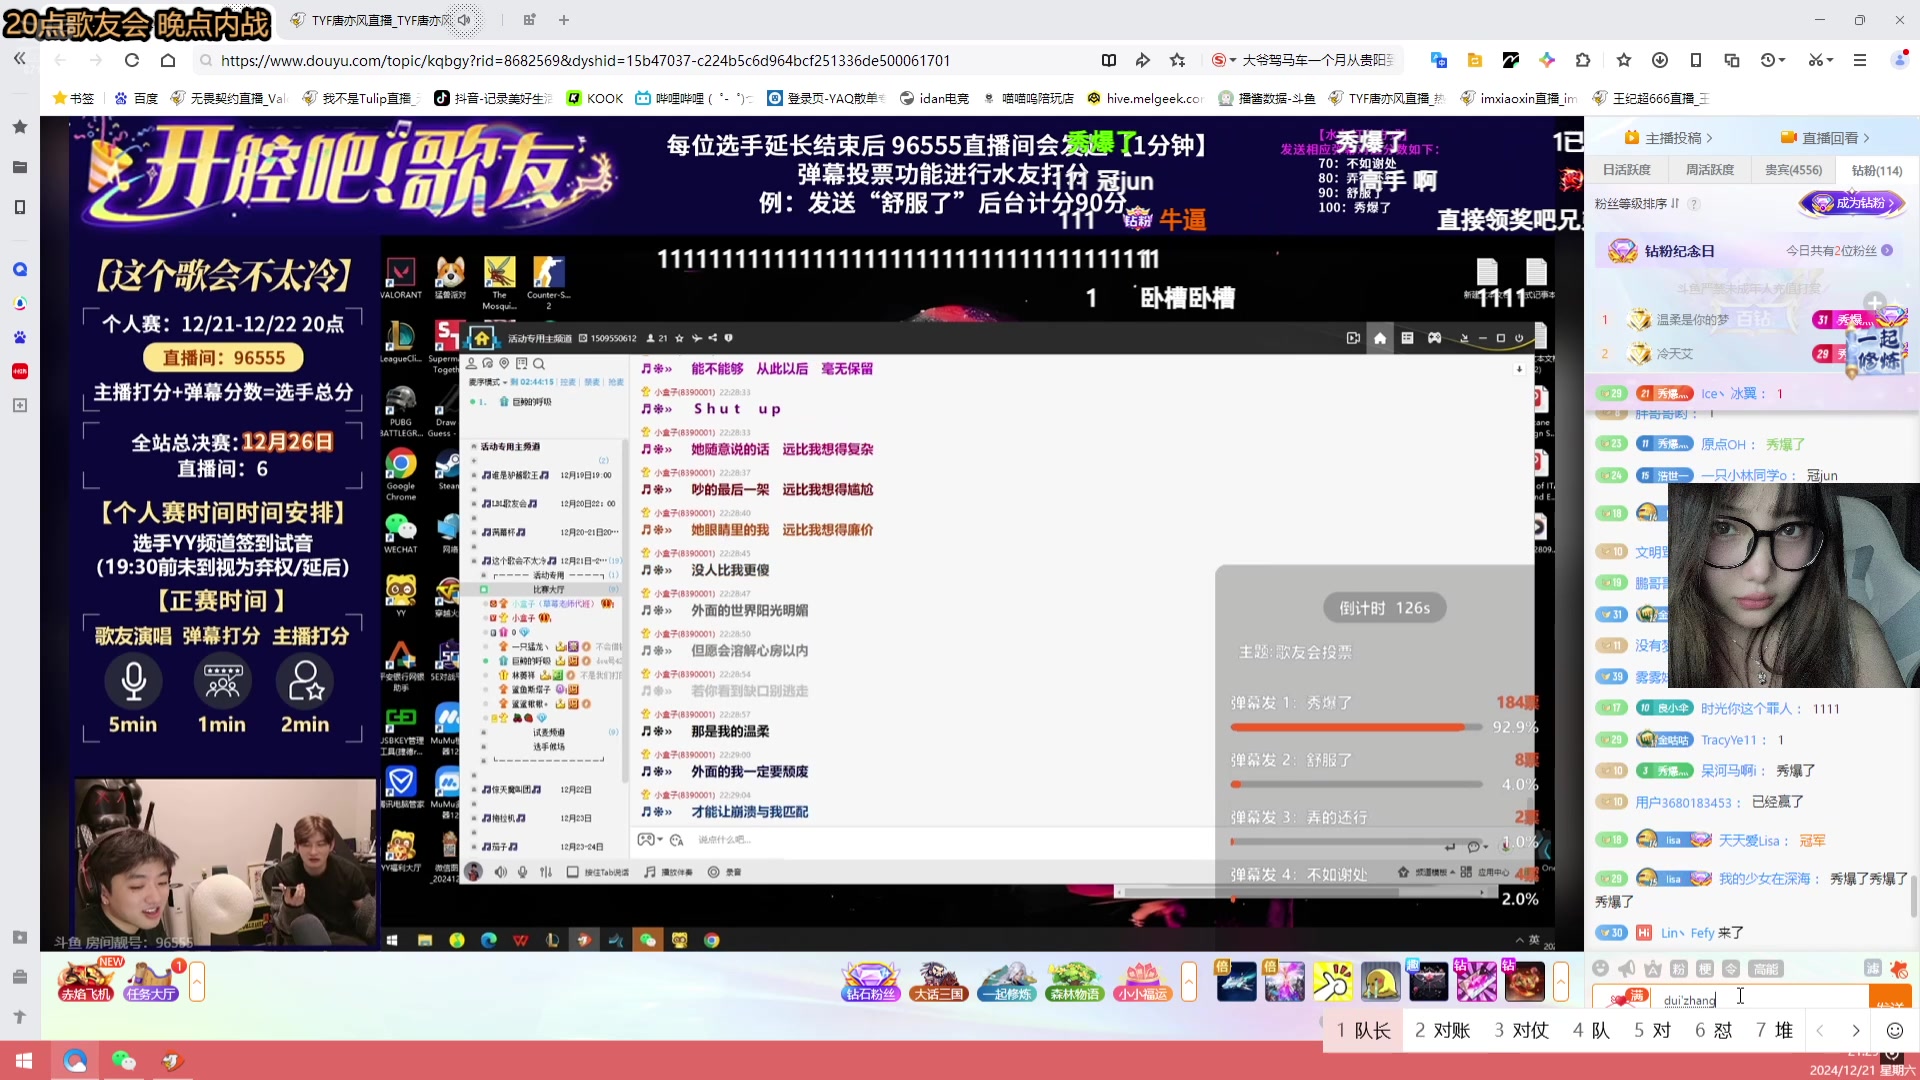Open the sidebar paw (Baidu) icon
1920x1080 pixels.
click(19, 337)
